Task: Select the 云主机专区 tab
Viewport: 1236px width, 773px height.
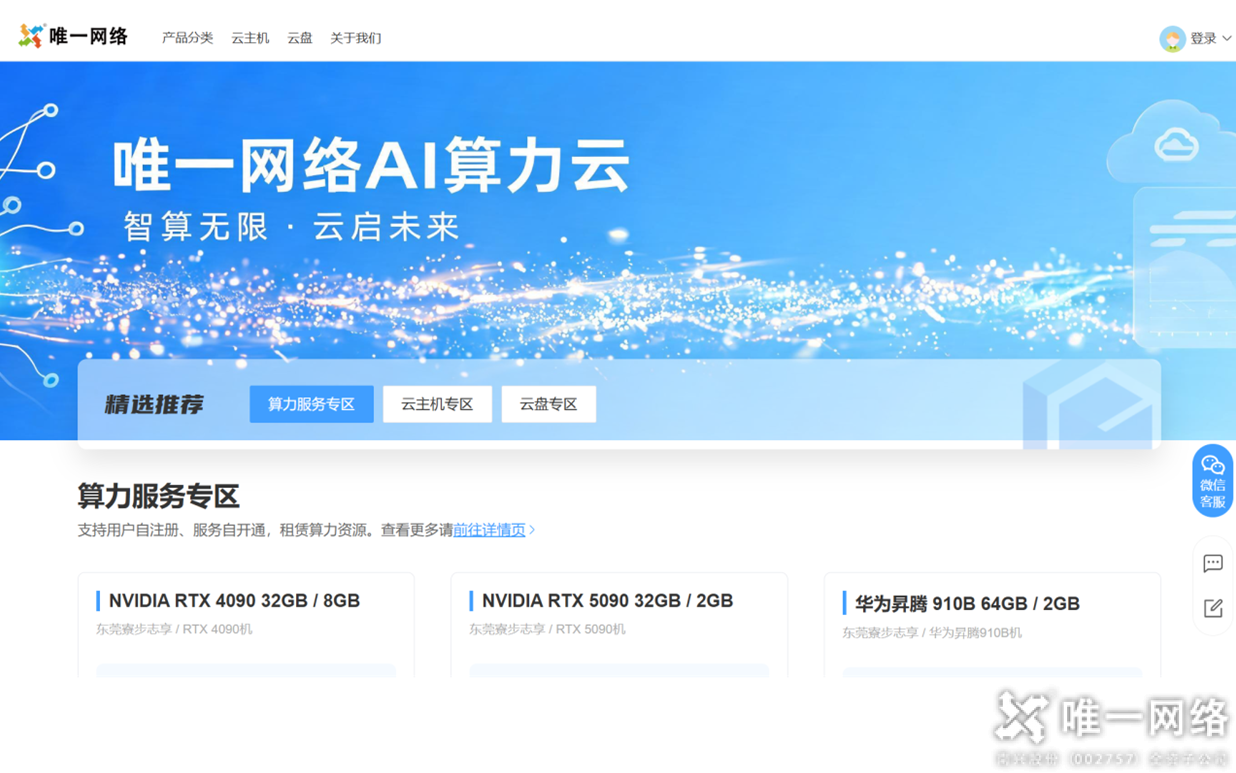Action: (437, 404)
